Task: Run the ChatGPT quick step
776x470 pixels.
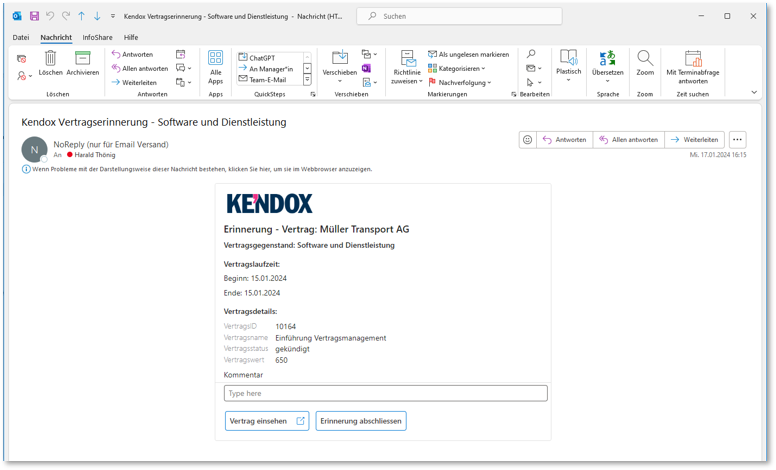Action: click(x=257, y=57)
